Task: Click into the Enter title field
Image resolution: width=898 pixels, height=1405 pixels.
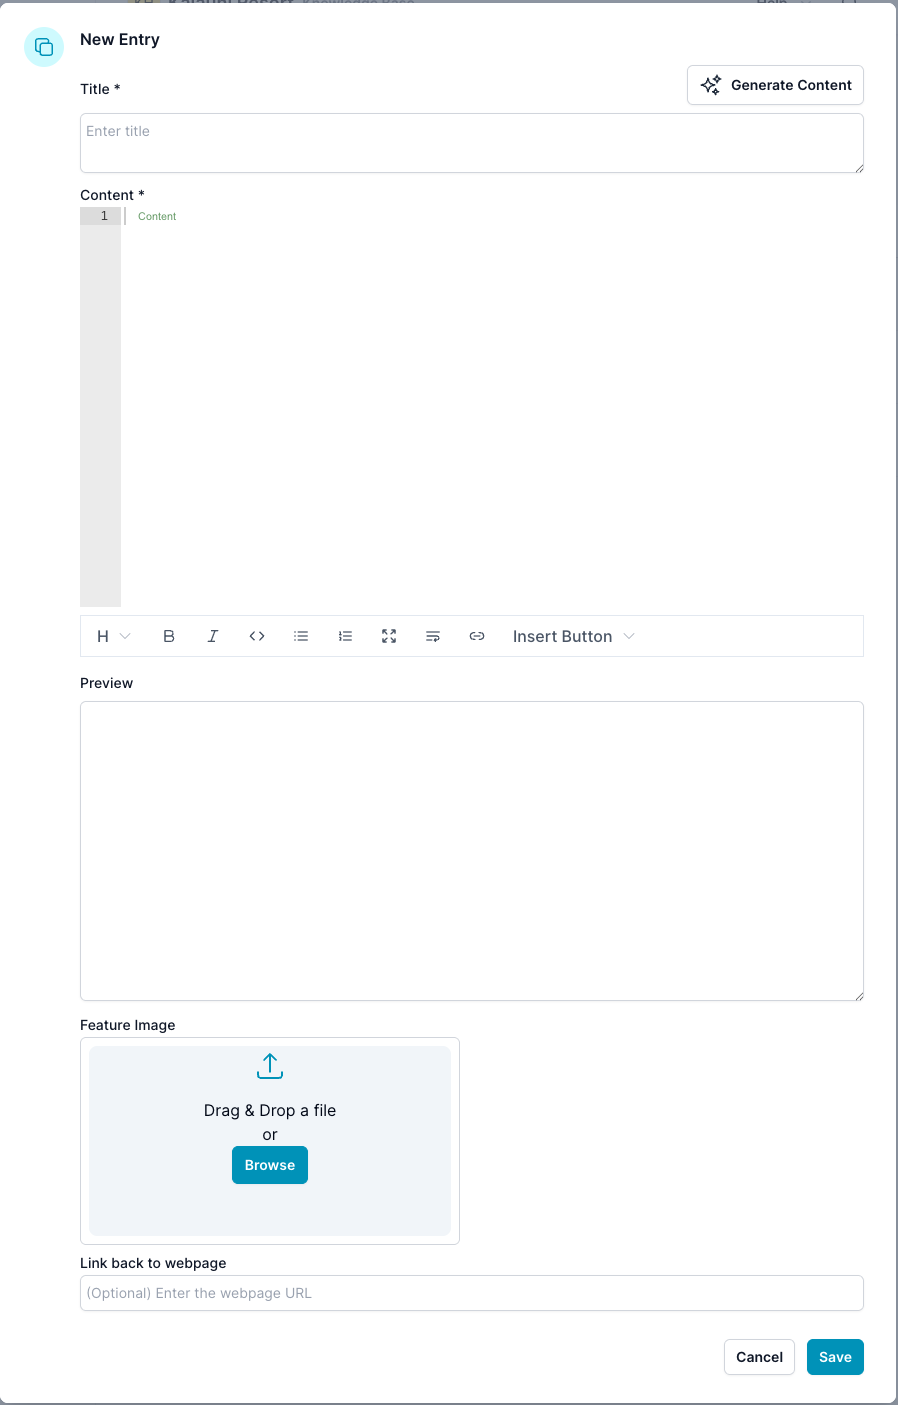Action: pos(472,143)
